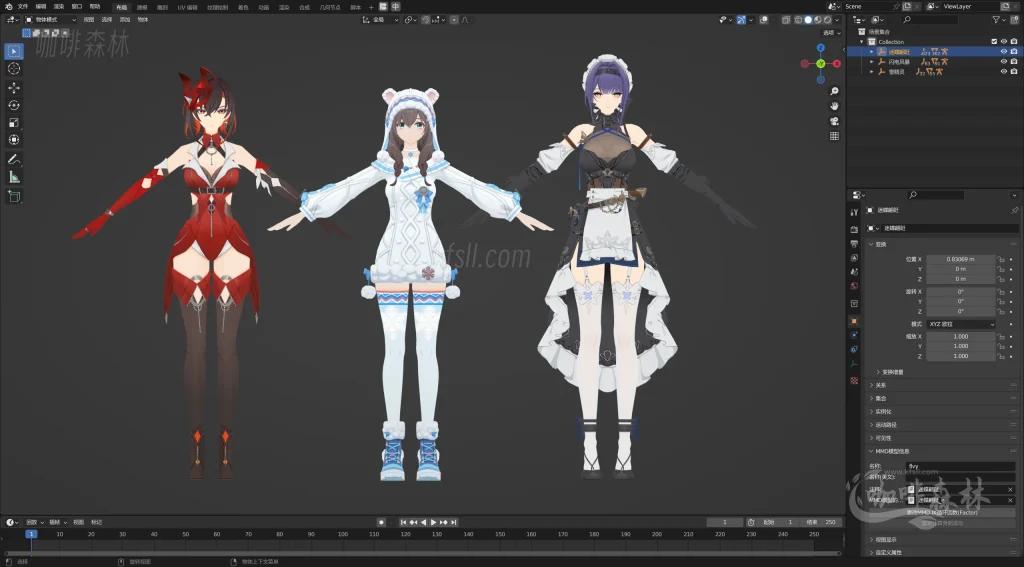This screenshot has width=1024, height=567.
Task: Open the 添加 Add menu in viewport
Action: pyautogui.click(x=125, y=20)
